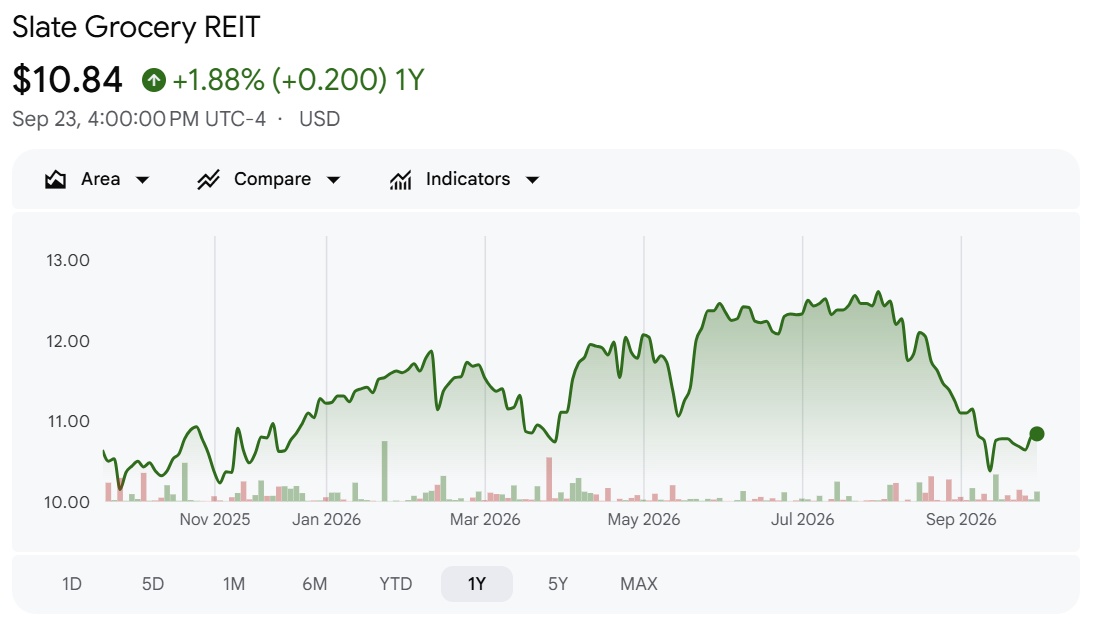The width and height of the screenshot is (1107, 625).
Task: Click the Jul 2026 axis label
Action: pos(802,520)
